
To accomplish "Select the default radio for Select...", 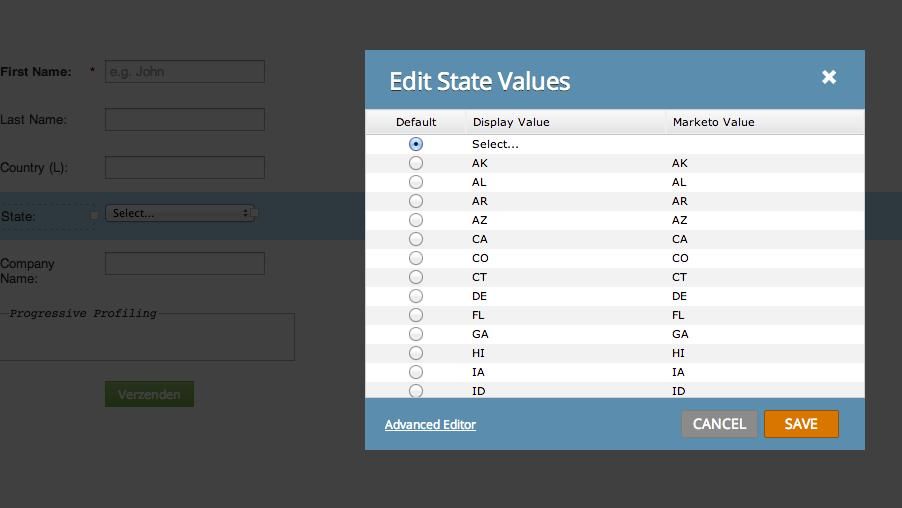I will pos(416,144).
